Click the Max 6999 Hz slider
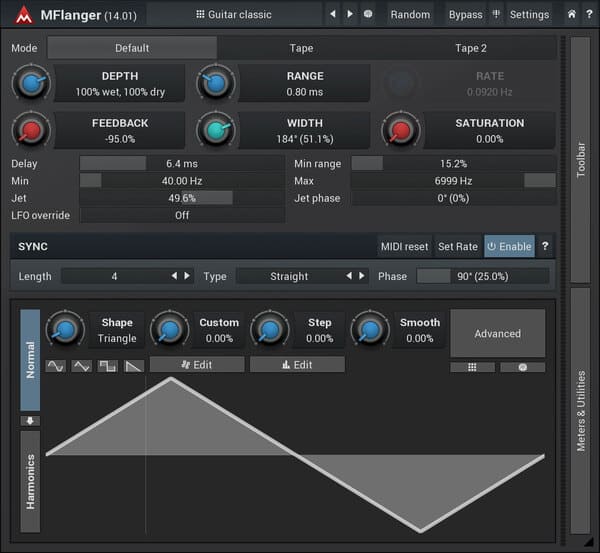 453,181
